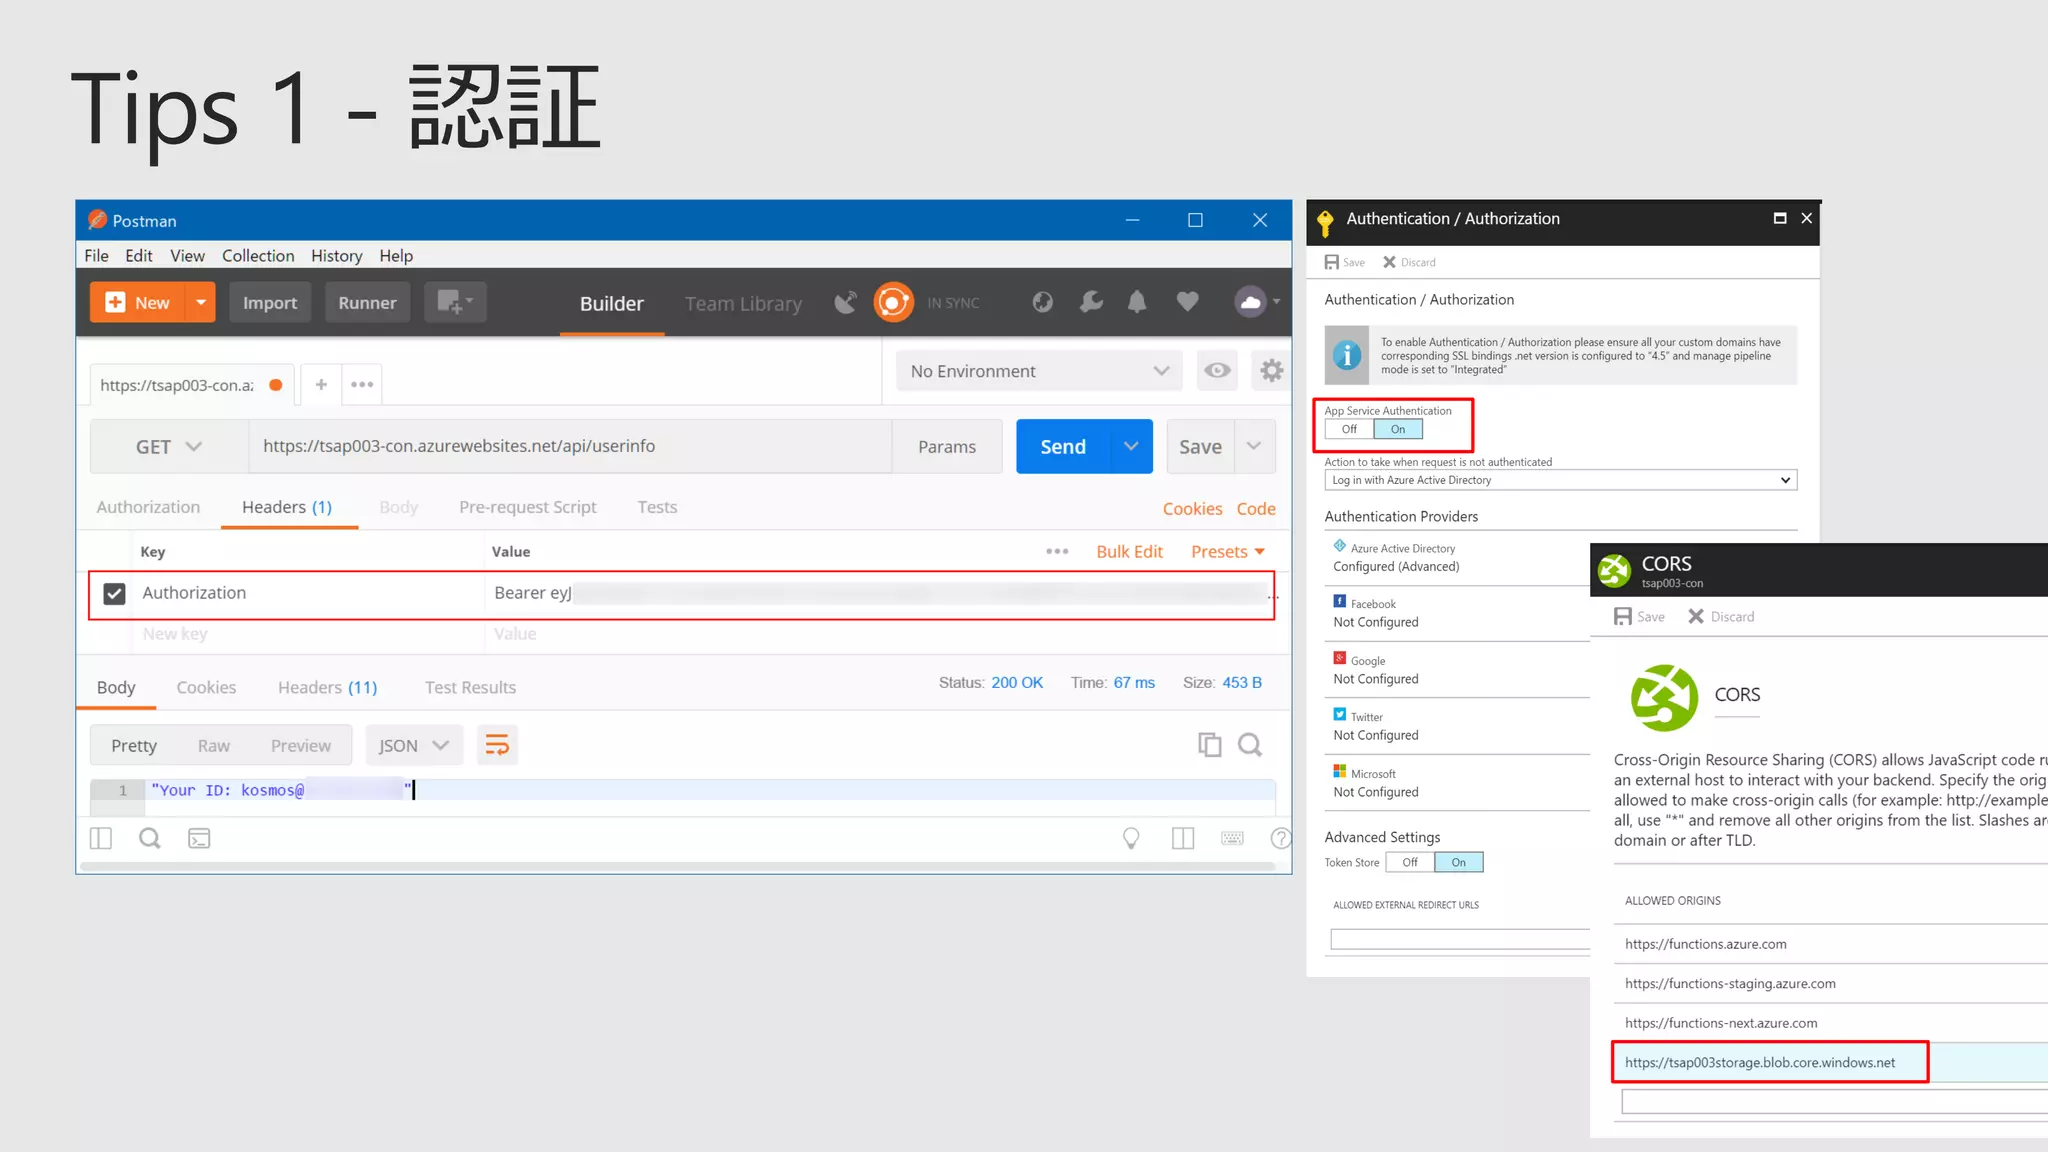2048x1152 pixels.
Task: Open the GET method dropdown
Action: 169,447
